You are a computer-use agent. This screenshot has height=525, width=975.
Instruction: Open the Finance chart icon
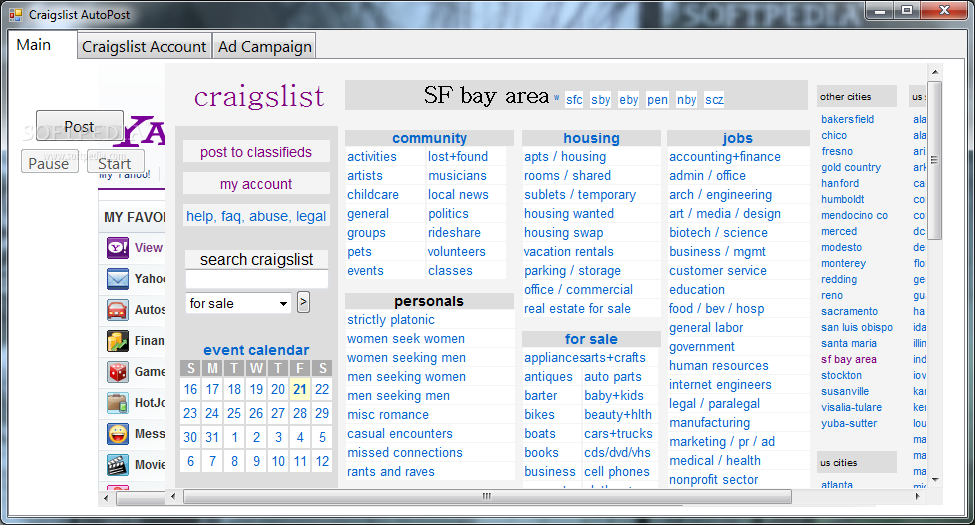coord(118,341)
